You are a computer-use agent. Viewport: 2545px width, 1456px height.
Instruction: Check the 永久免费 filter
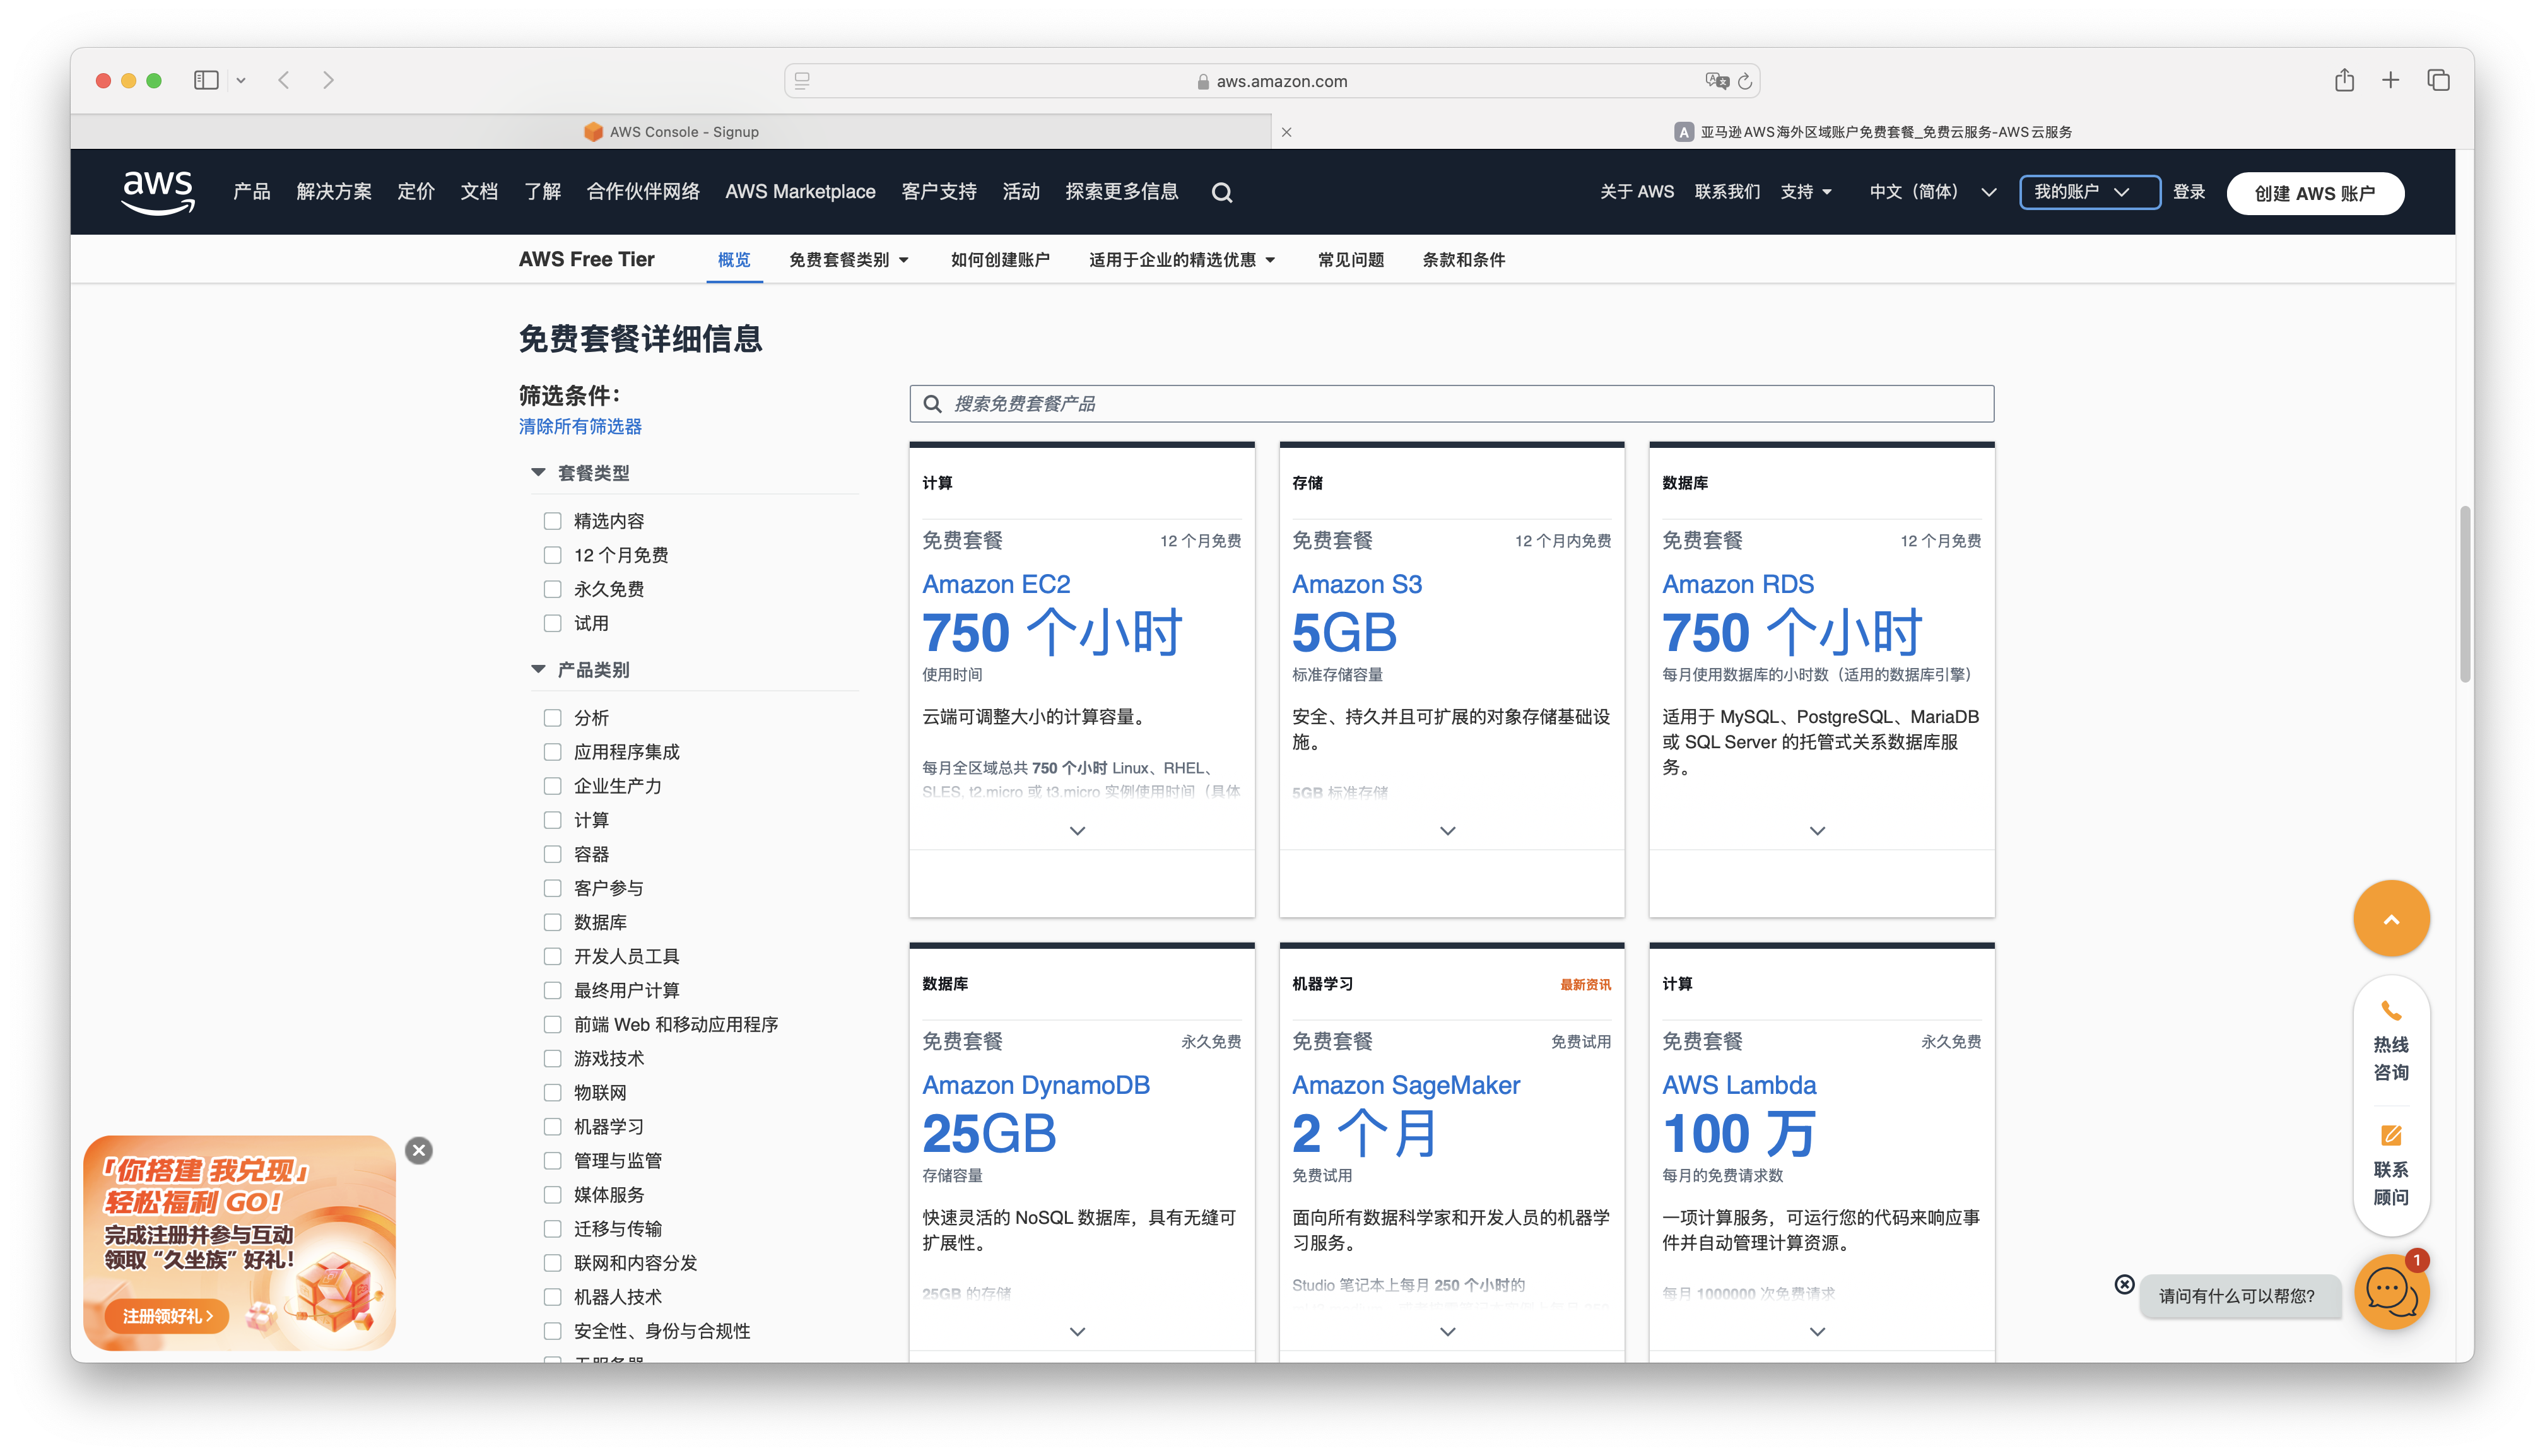[x=552, y=589]
